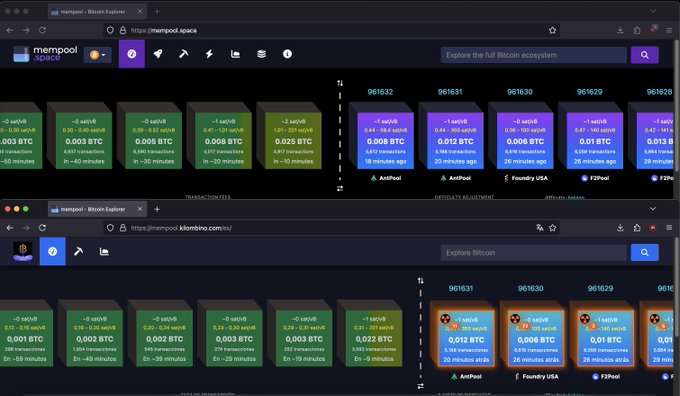Open the hamburger menu in top browser window
Viewport: 680px width, 396px height.
(669, 30)
